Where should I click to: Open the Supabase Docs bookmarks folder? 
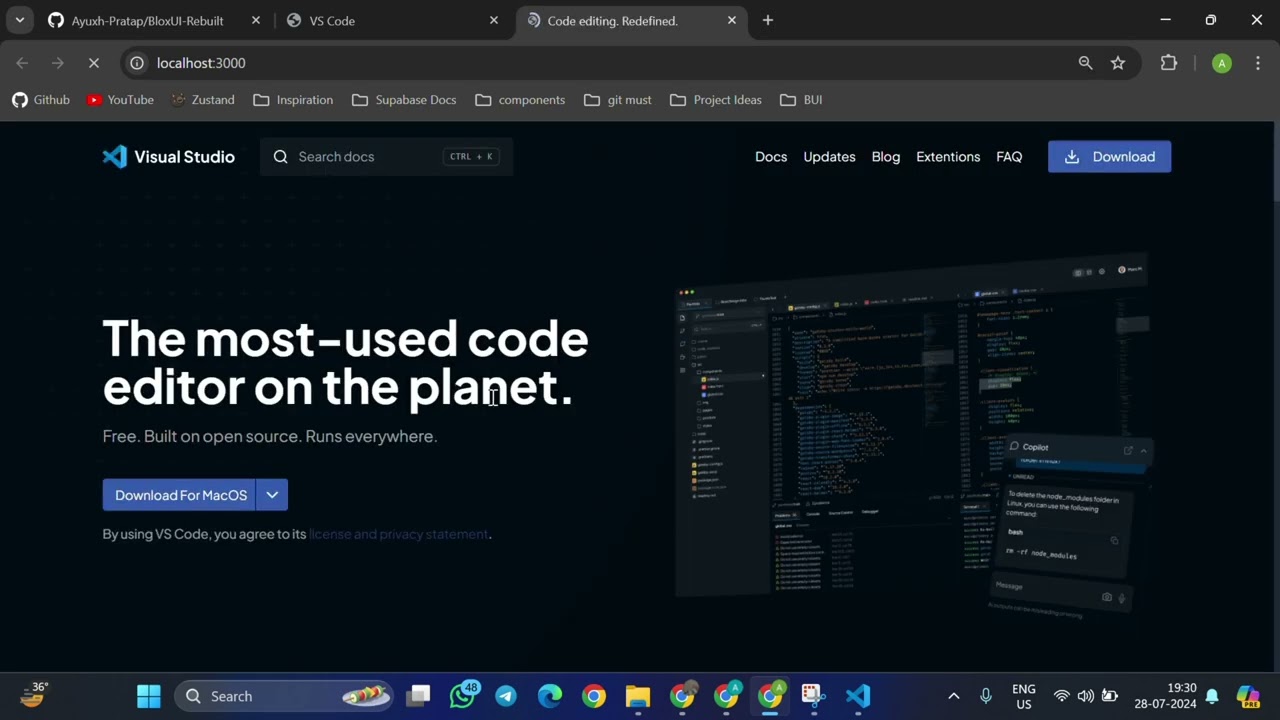coord(404,100)
